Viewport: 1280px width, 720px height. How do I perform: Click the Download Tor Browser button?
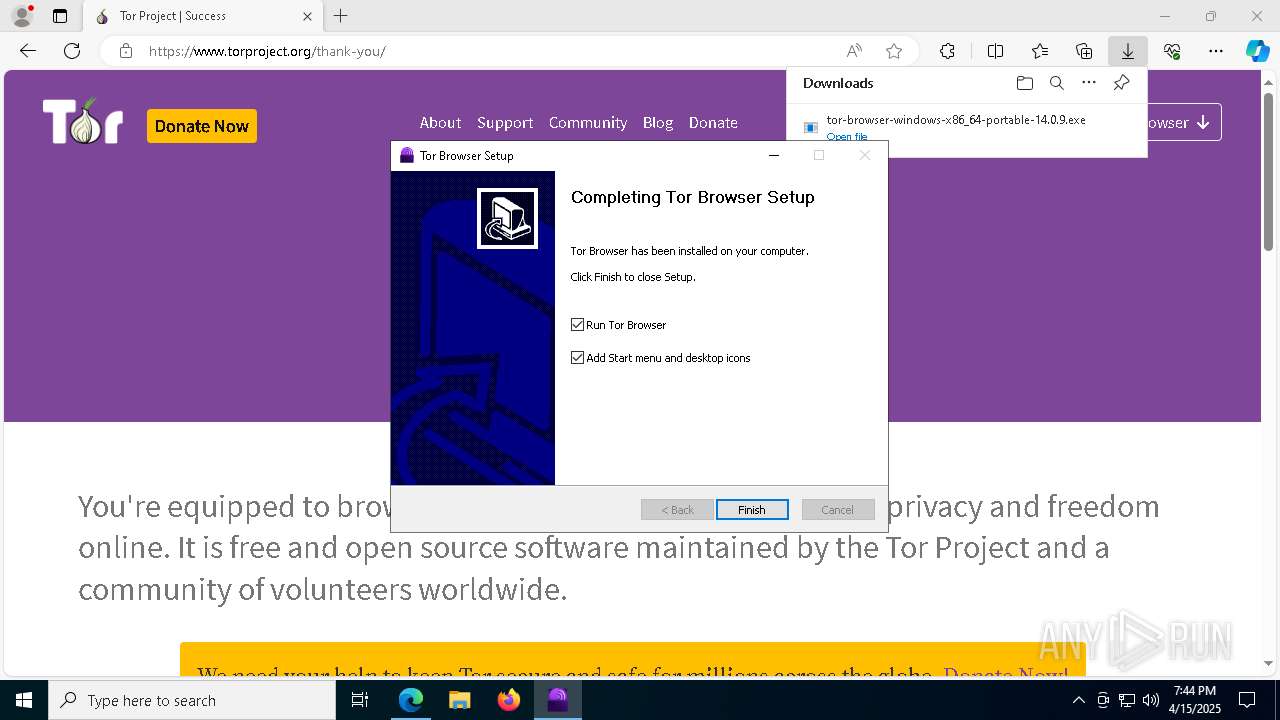(x=1184, y=123)
